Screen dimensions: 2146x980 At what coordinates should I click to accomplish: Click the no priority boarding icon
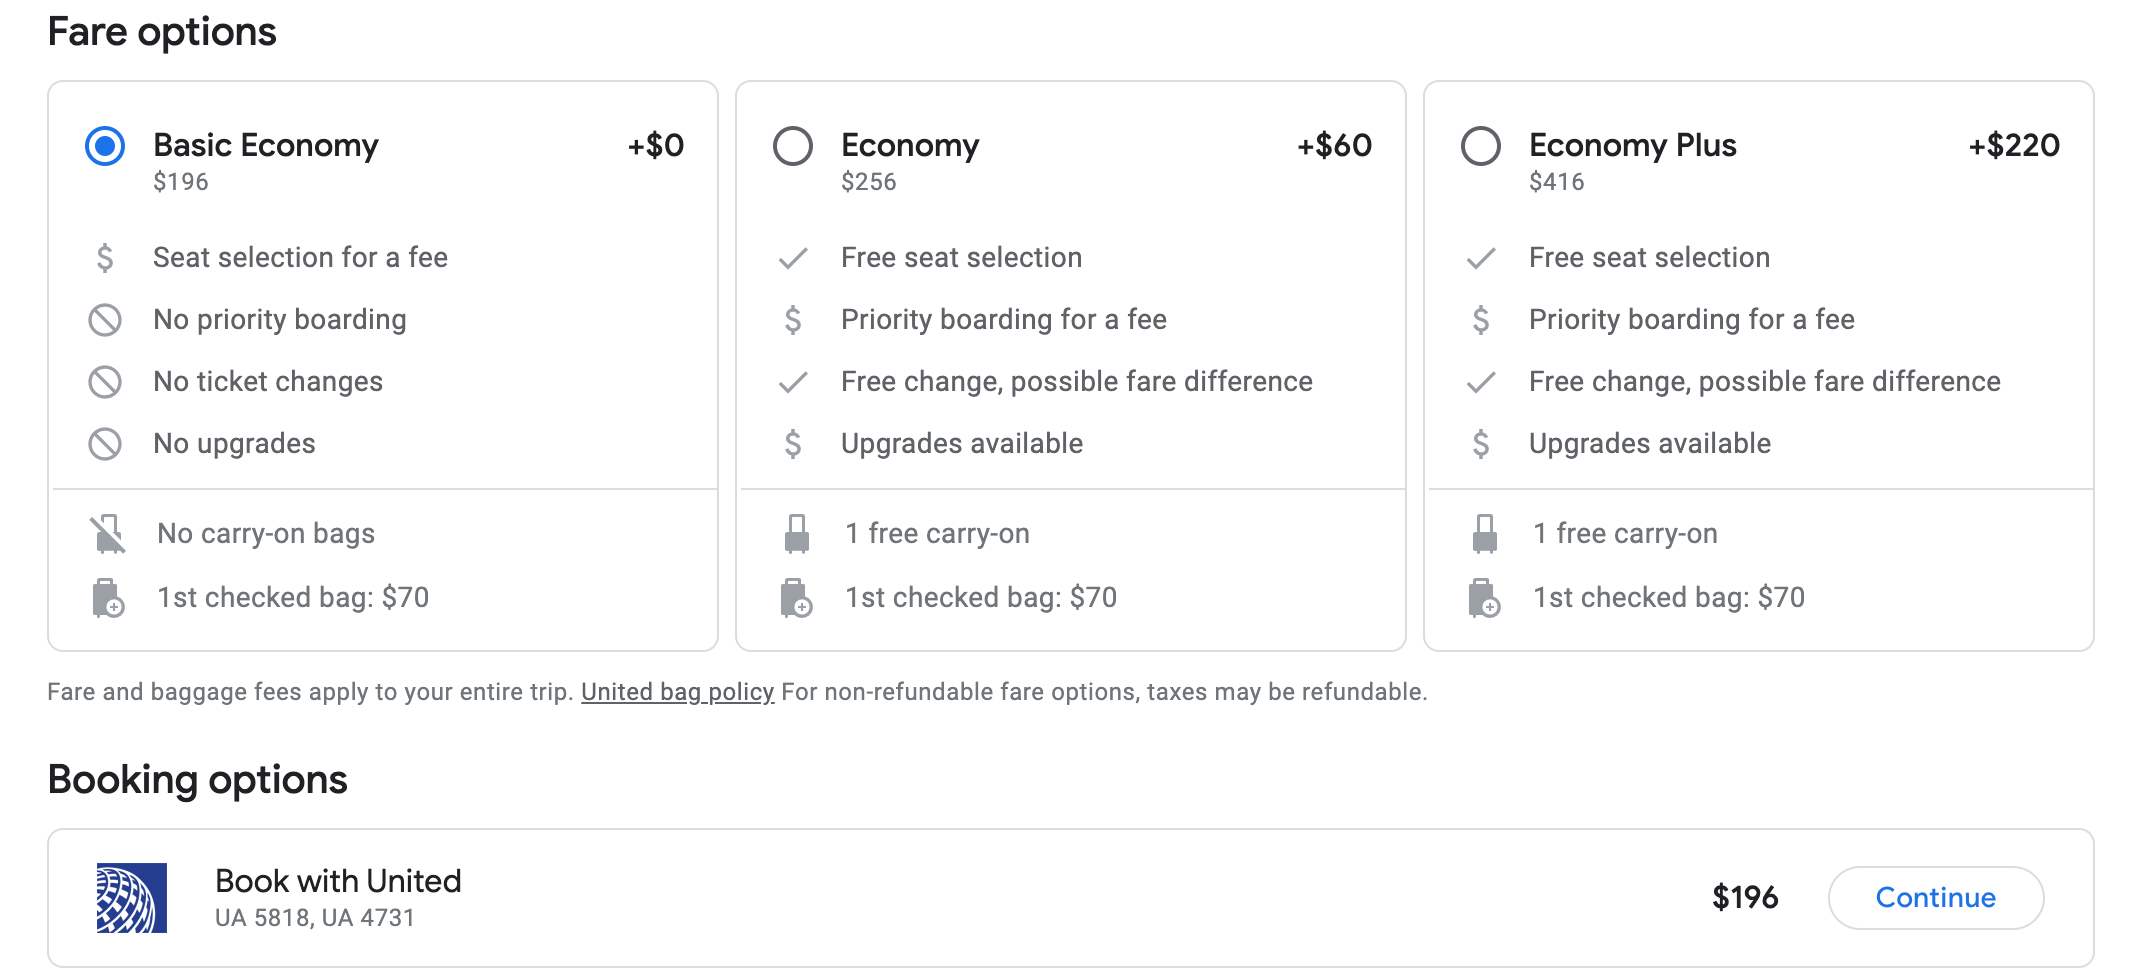pos(105,320)
